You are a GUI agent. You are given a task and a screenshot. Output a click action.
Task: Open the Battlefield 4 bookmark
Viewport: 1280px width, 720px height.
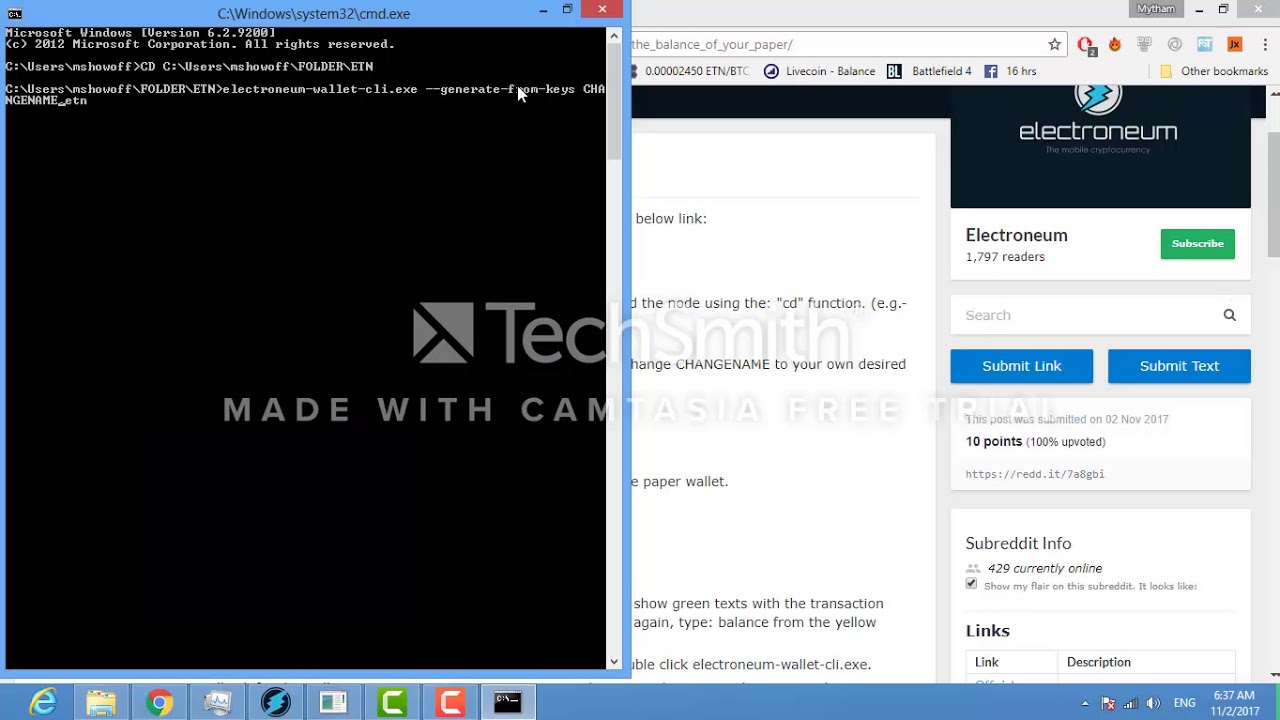(929, 71)
